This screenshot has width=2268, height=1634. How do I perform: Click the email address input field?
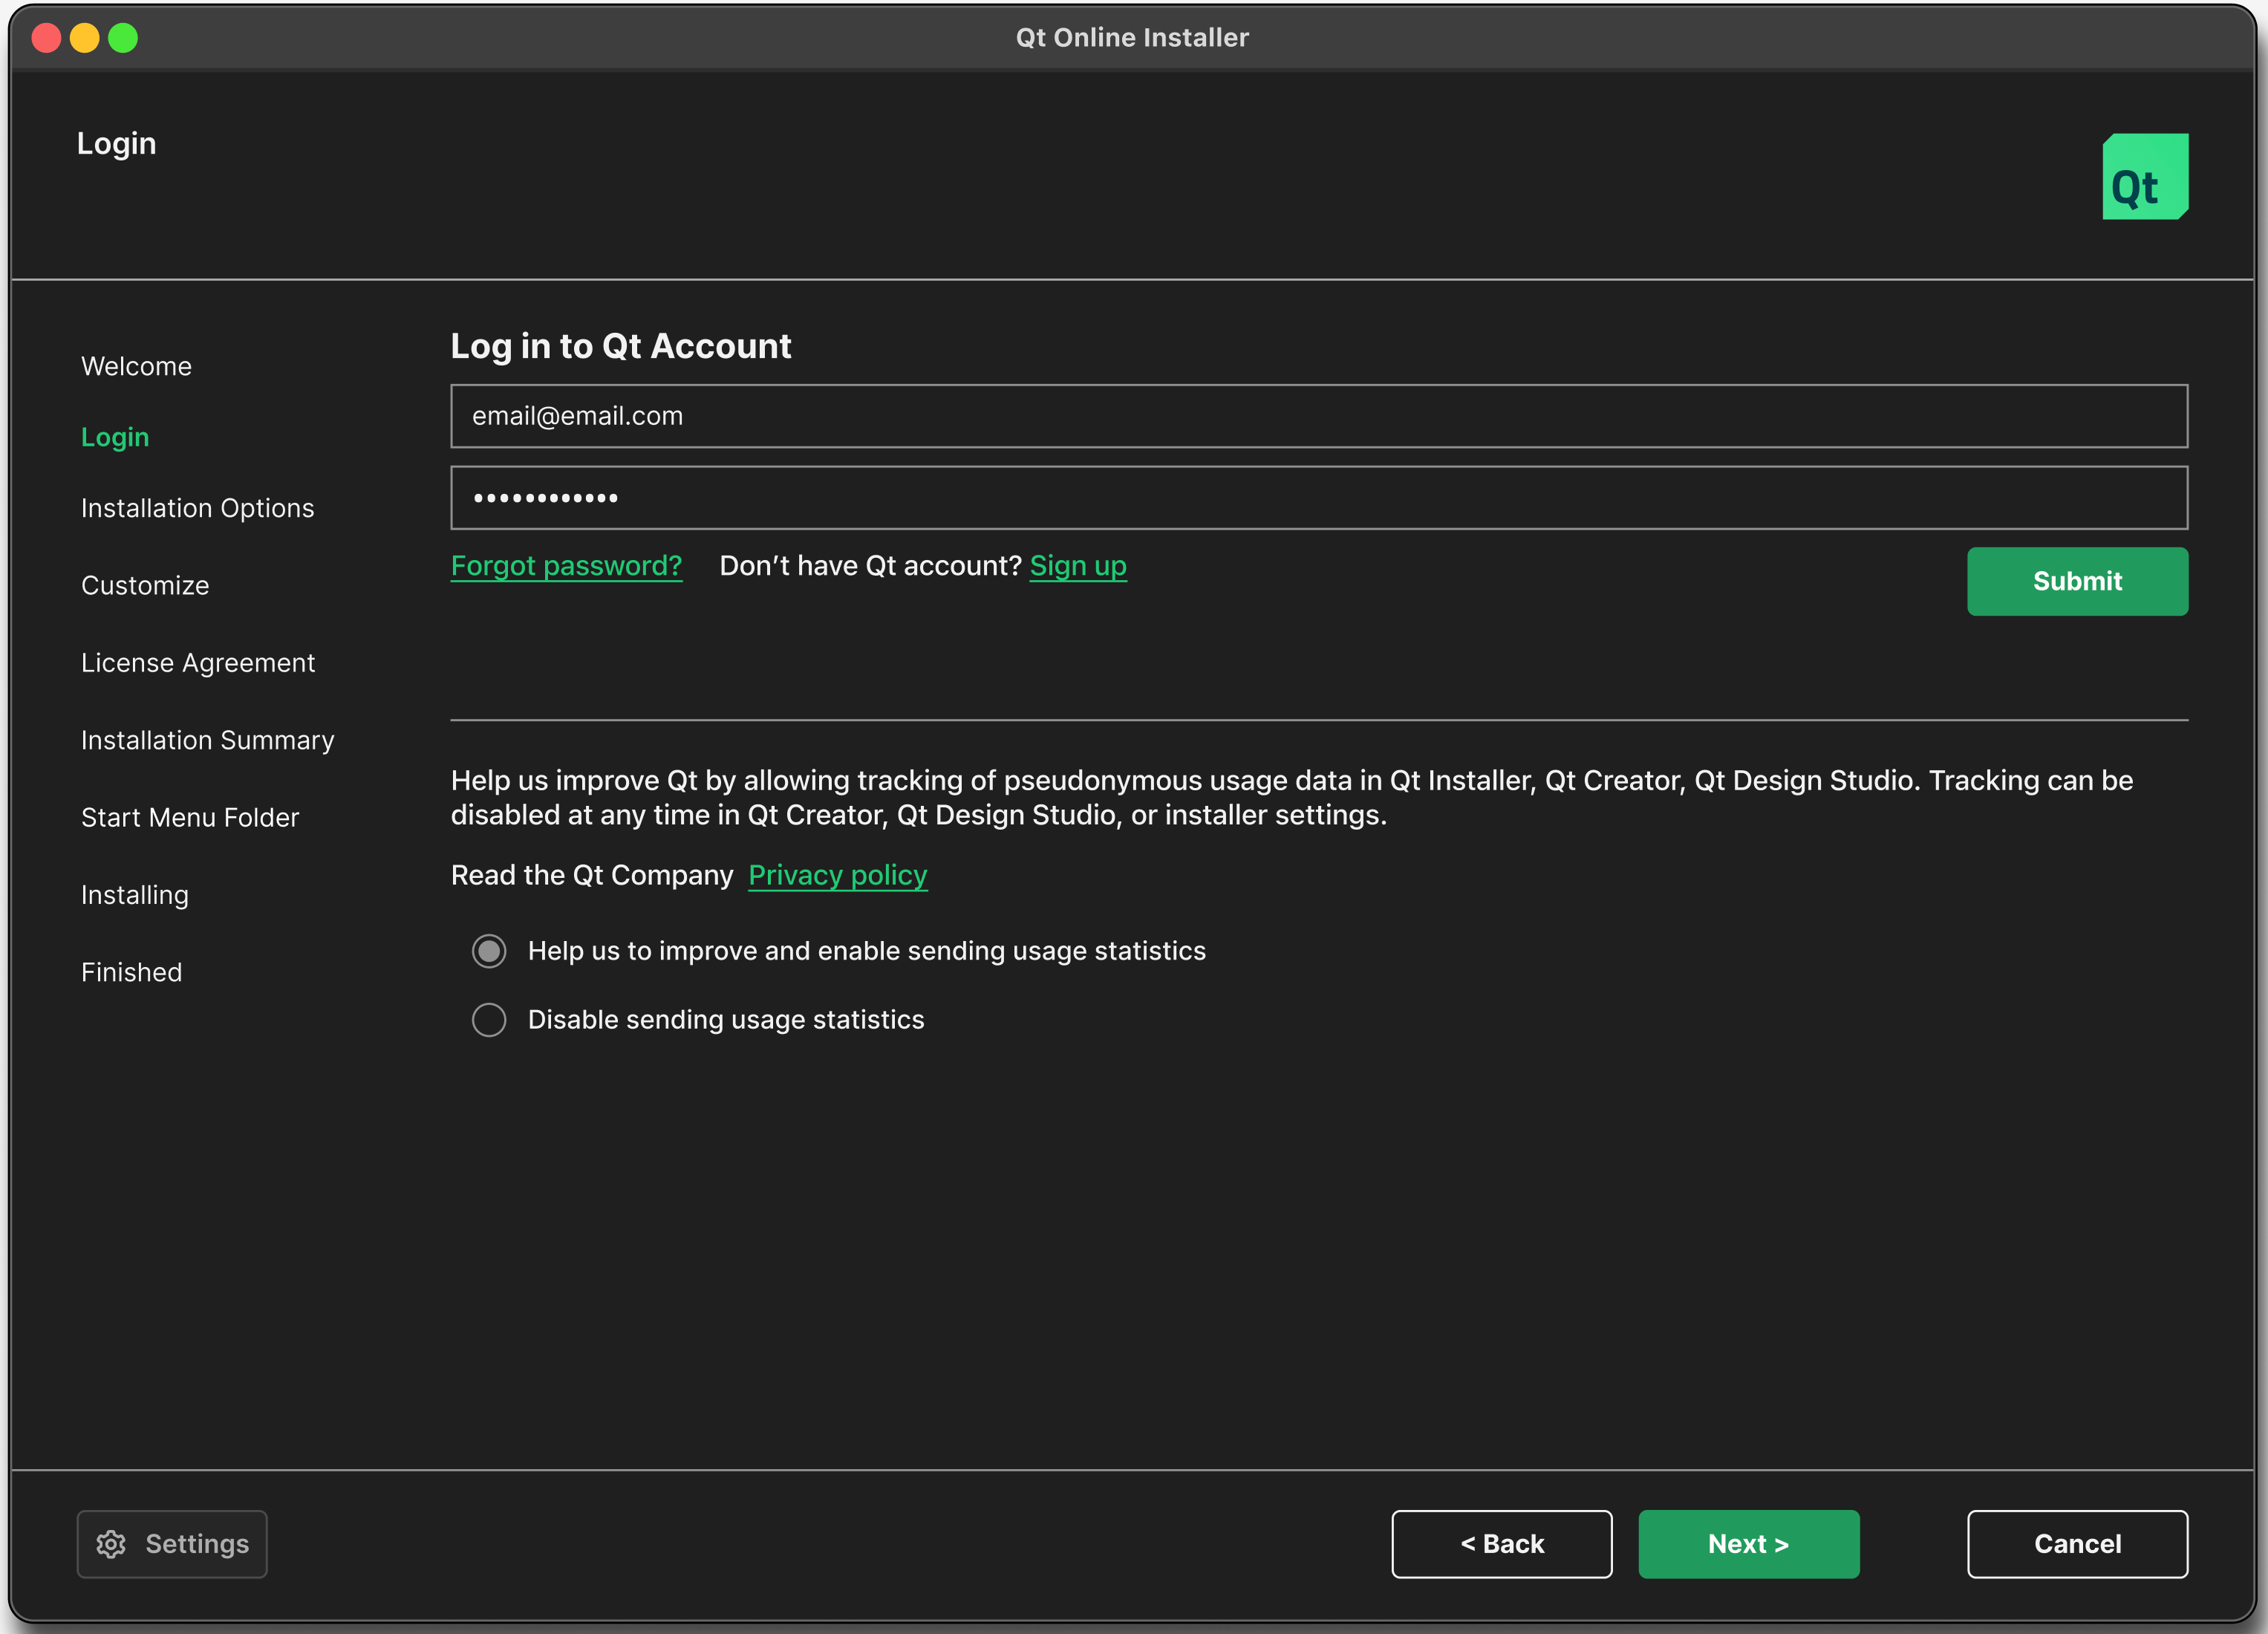1319,416
